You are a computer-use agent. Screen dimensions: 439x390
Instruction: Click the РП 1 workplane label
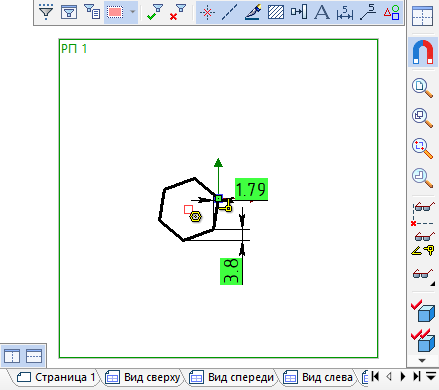point(74,49)
